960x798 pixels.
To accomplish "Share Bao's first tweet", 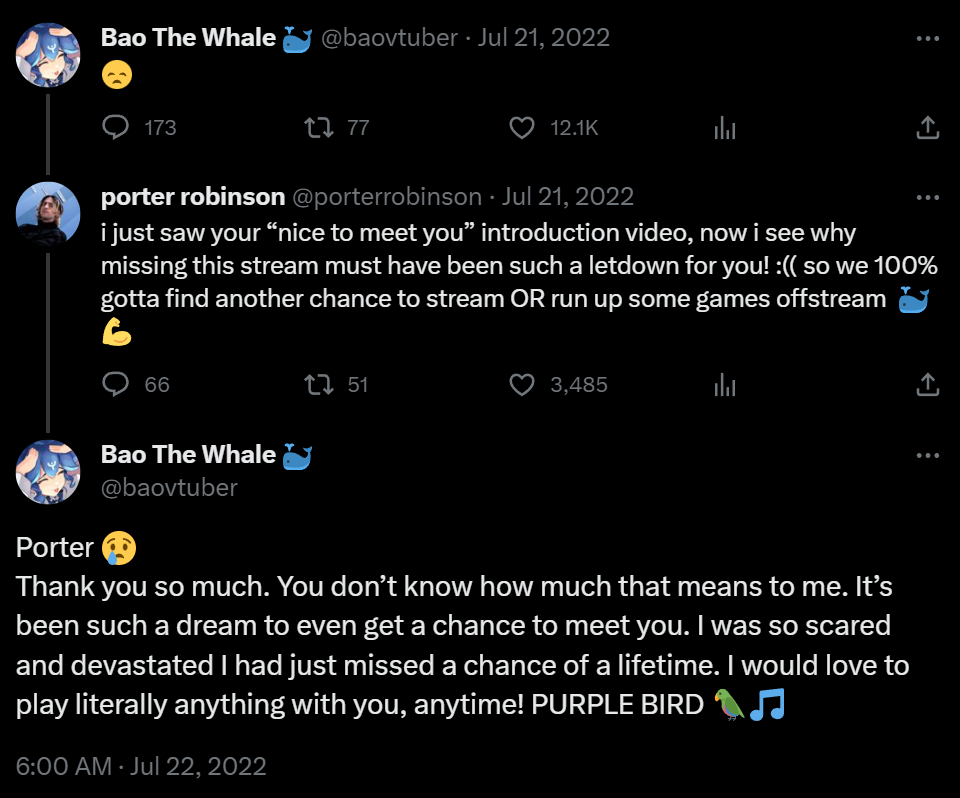I will coord(927,127).
